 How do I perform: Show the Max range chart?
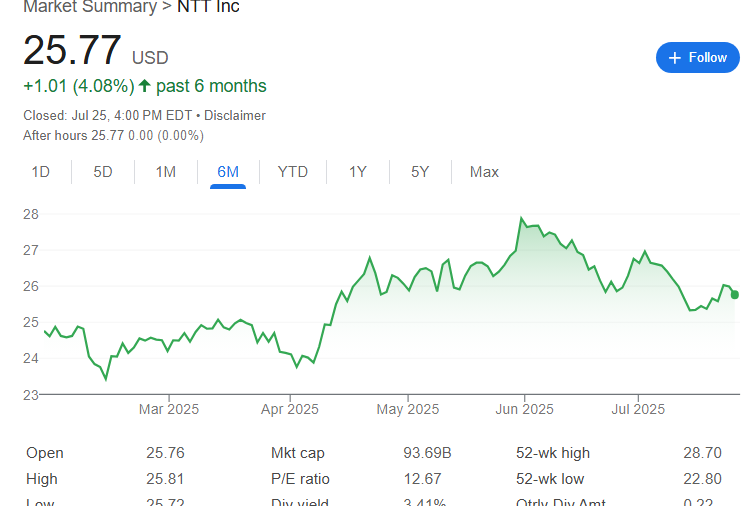pyautogui.click(x=484, y=172)
